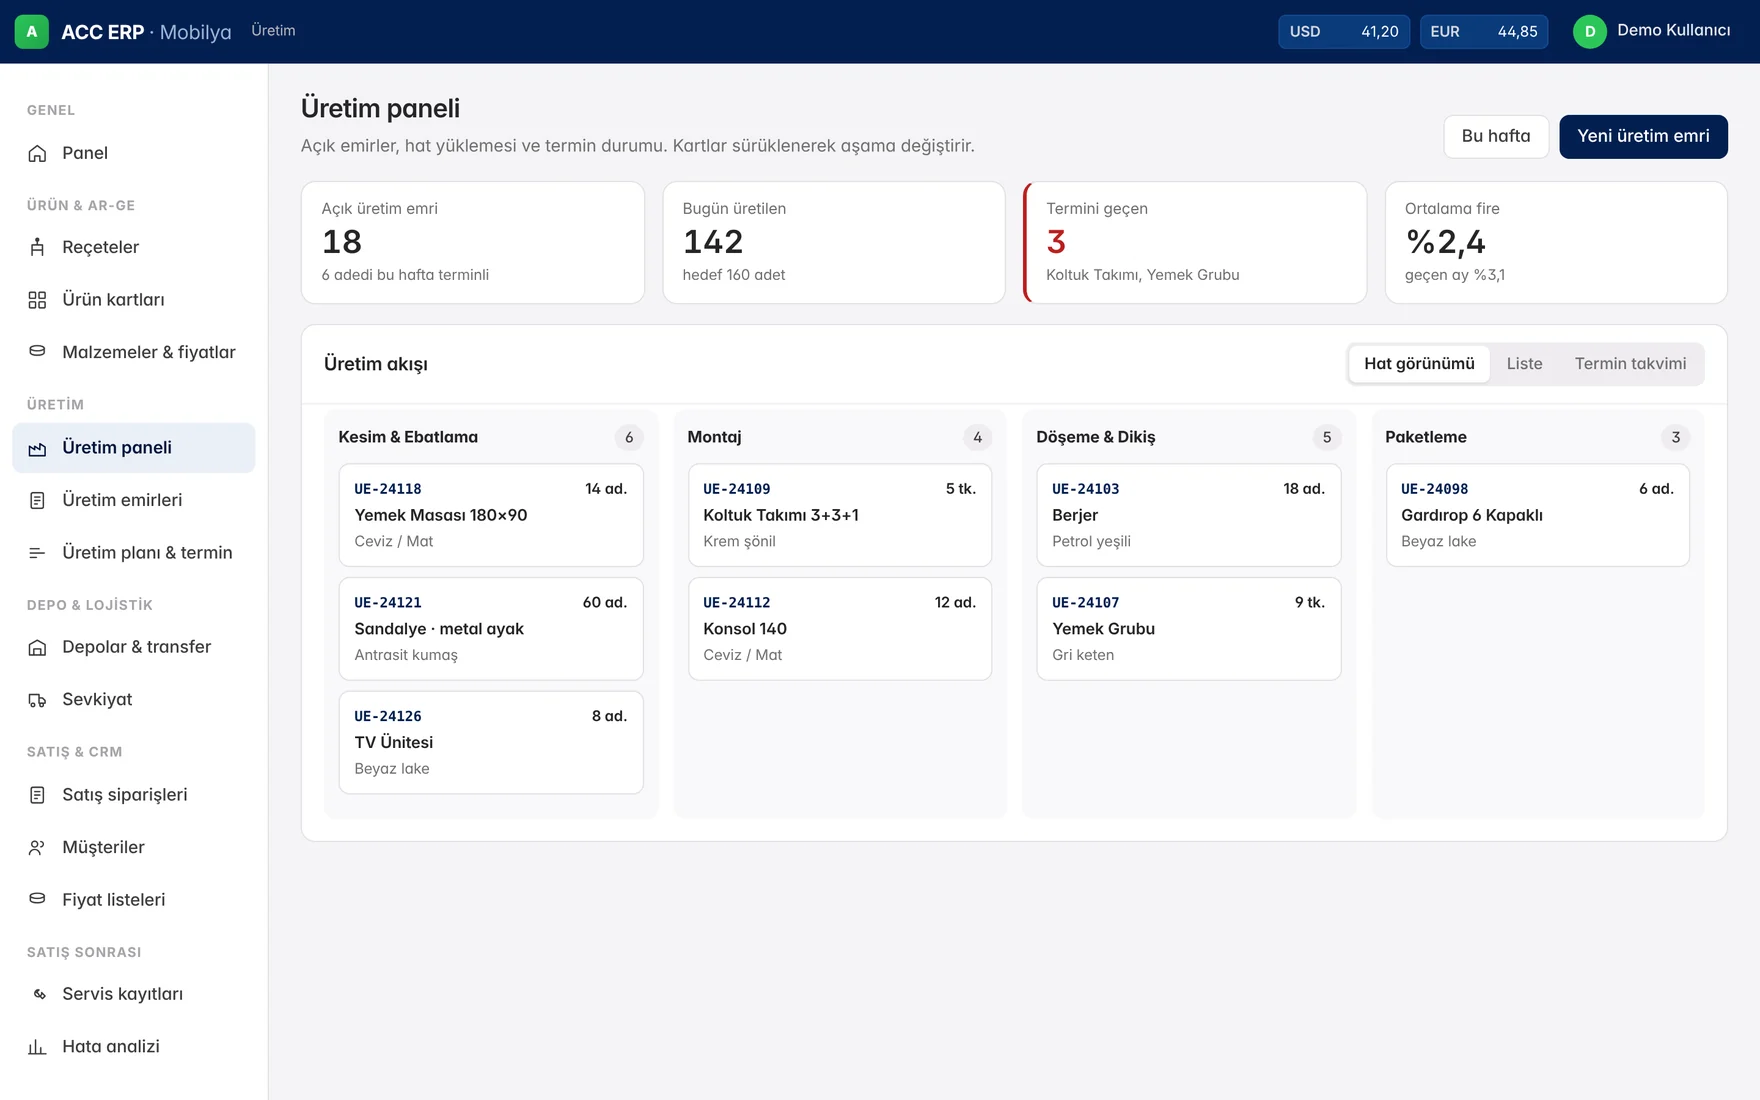Viewport: 1760px width, 1100px height.
Task: Click the green Demo Kullanıcı avatar
Action: click(1590, 31)
